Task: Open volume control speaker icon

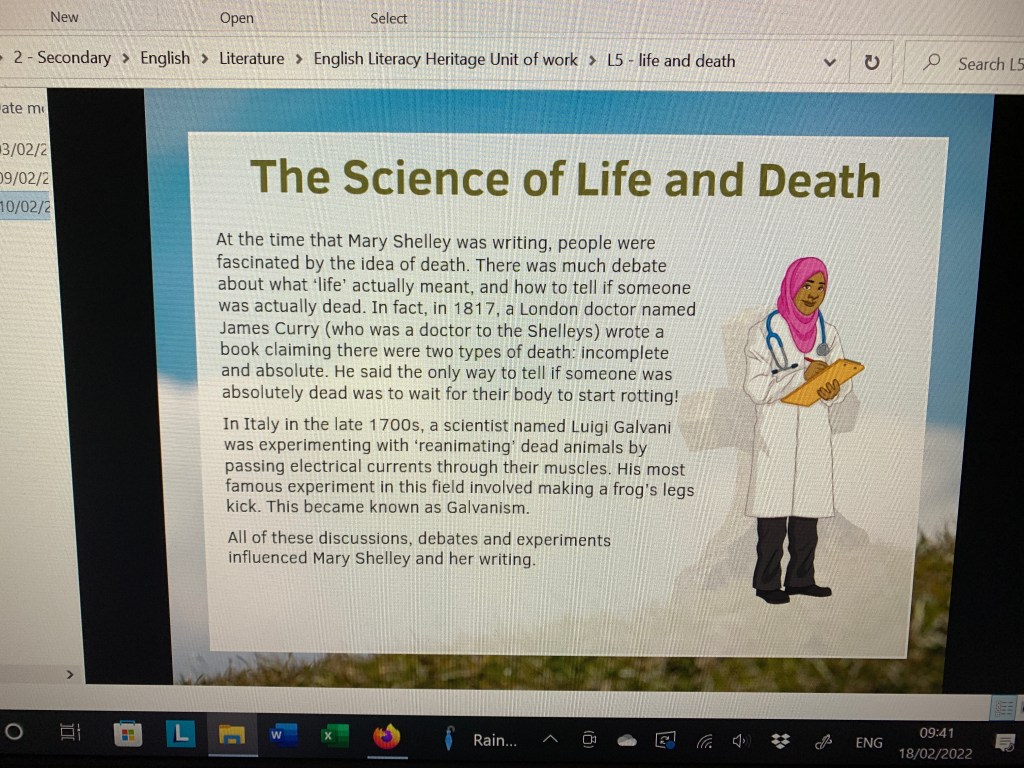Action: pos(741,741)
